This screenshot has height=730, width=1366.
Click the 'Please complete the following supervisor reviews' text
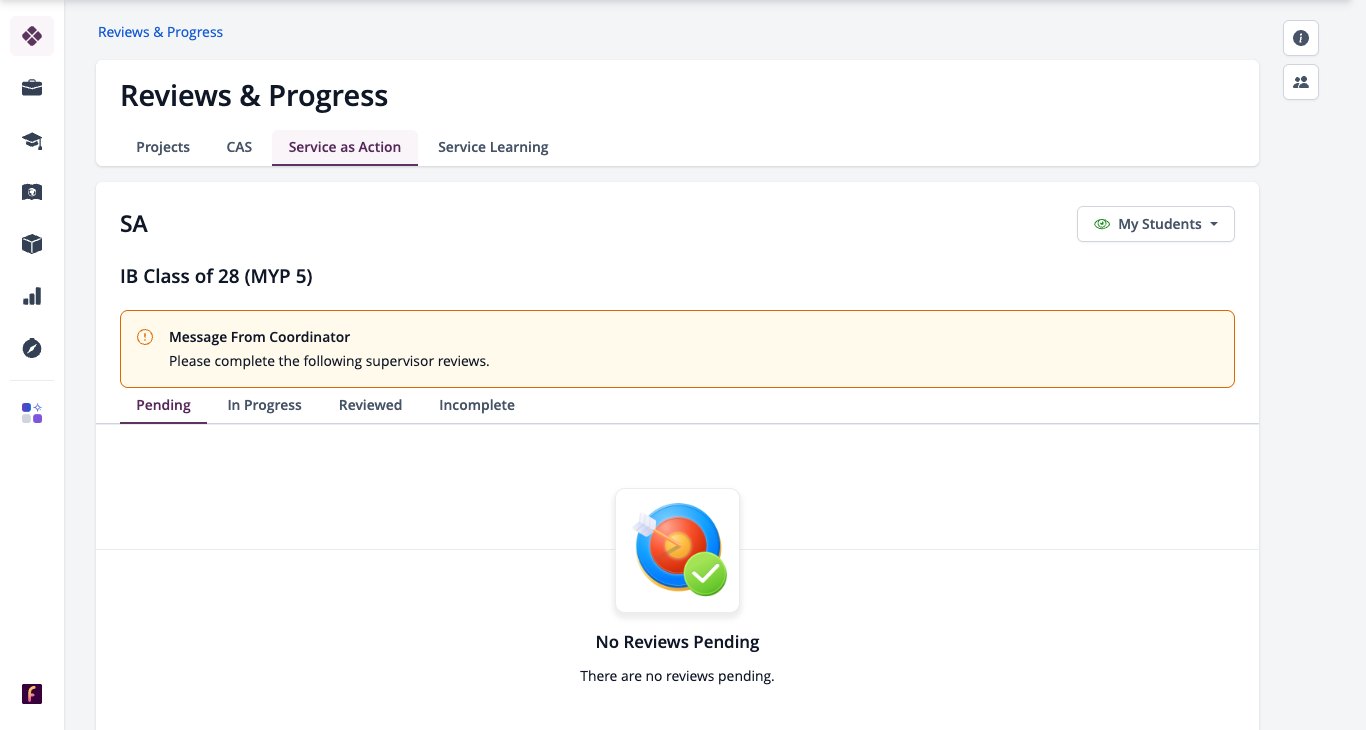pos(329,361)
